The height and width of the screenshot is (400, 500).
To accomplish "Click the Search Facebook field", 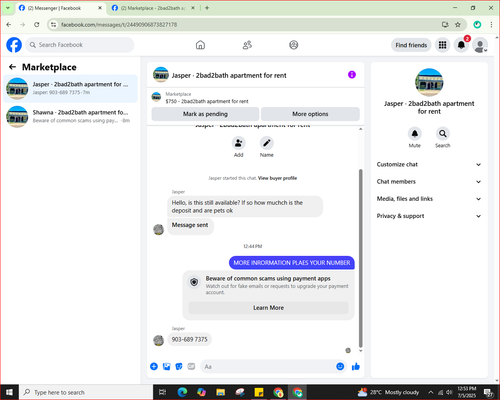I will [x=80, y=45].
